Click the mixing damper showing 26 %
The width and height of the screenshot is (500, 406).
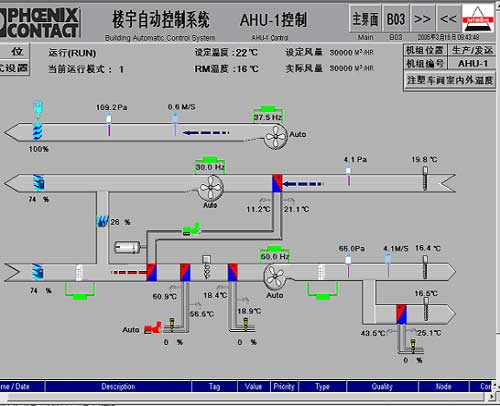pos(102,221)
